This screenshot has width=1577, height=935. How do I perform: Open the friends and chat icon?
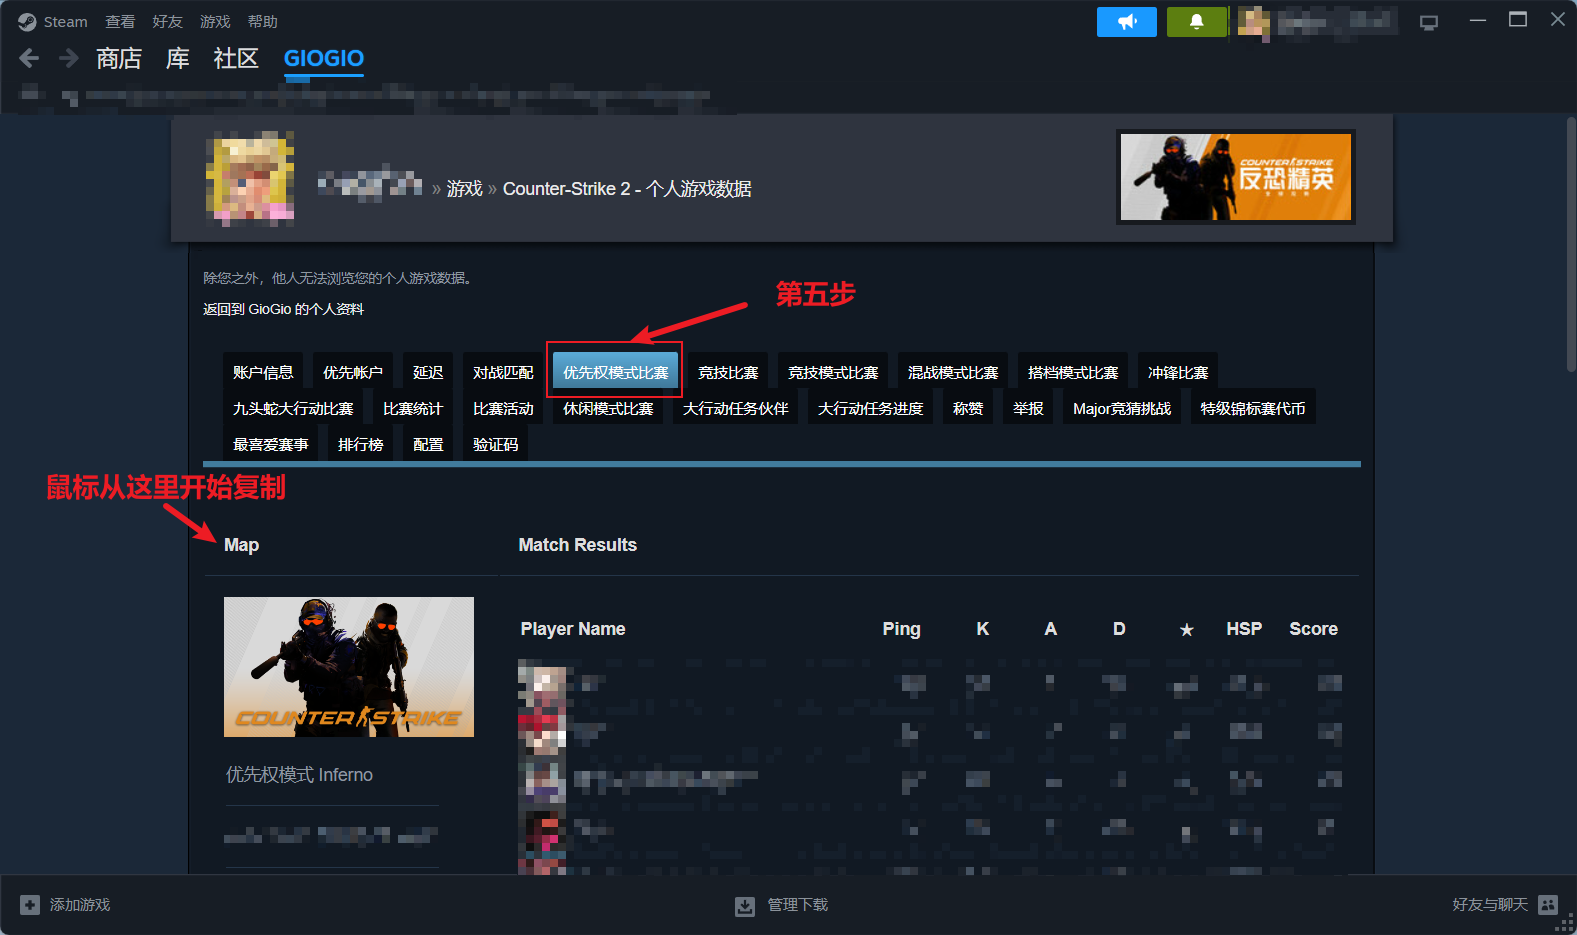[1548, 905]
